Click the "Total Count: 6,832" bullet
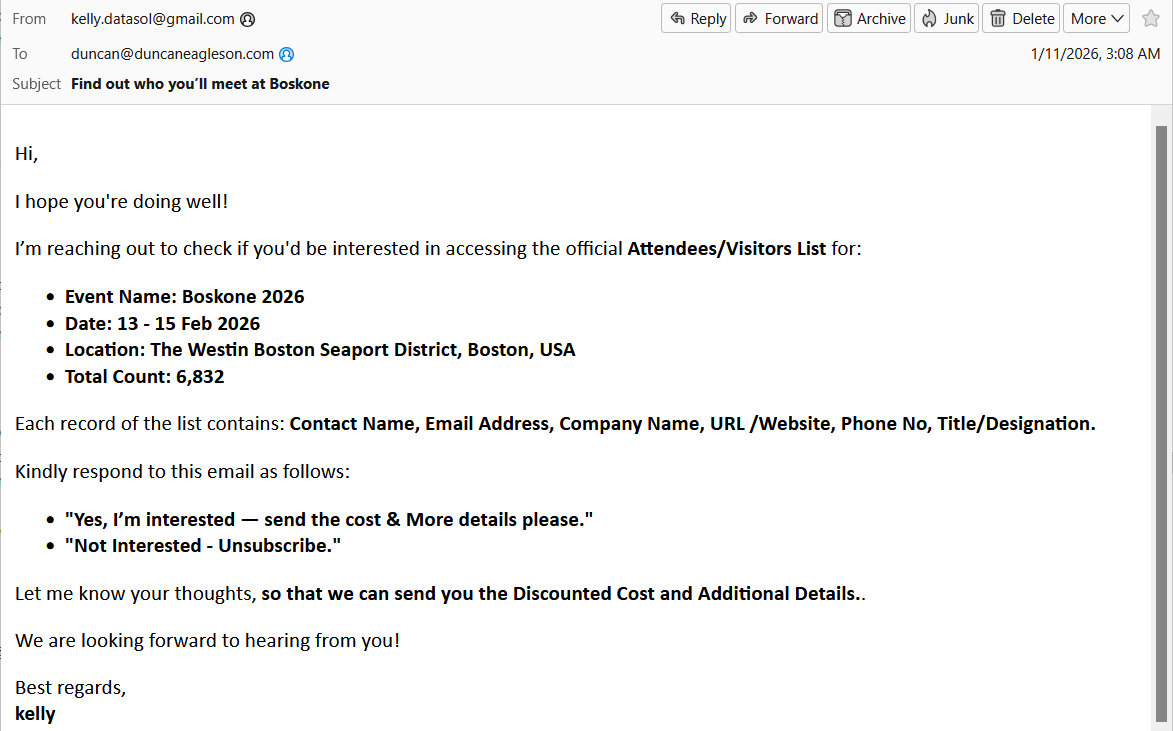 144,377
